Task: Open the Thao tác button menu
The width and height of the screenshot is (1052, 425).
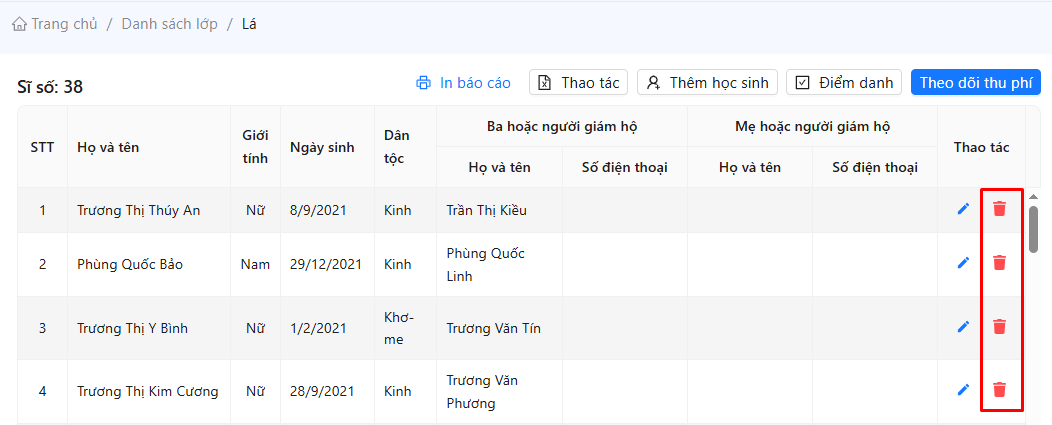Action: pos(578,83)
